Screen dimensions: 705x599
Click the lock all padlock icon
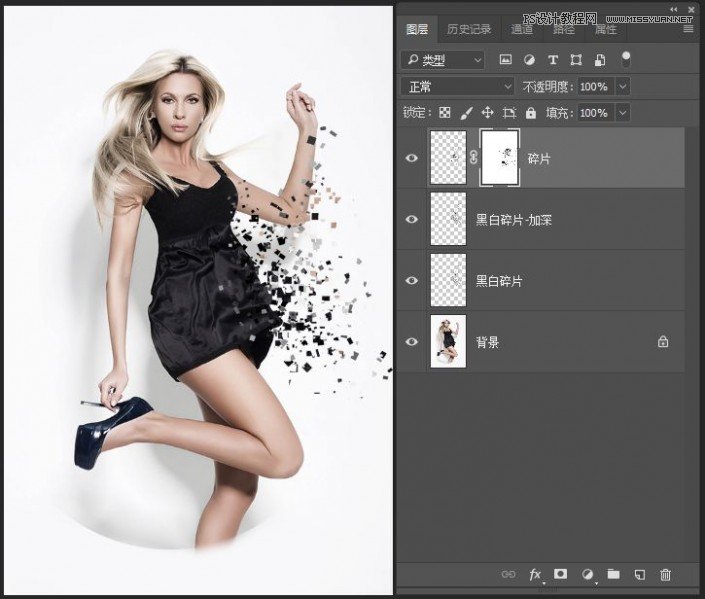point(531,113)
